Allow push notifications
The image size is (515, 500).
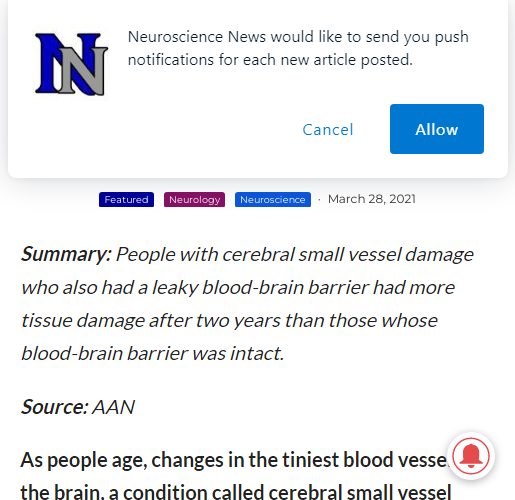tap(437, 129)
